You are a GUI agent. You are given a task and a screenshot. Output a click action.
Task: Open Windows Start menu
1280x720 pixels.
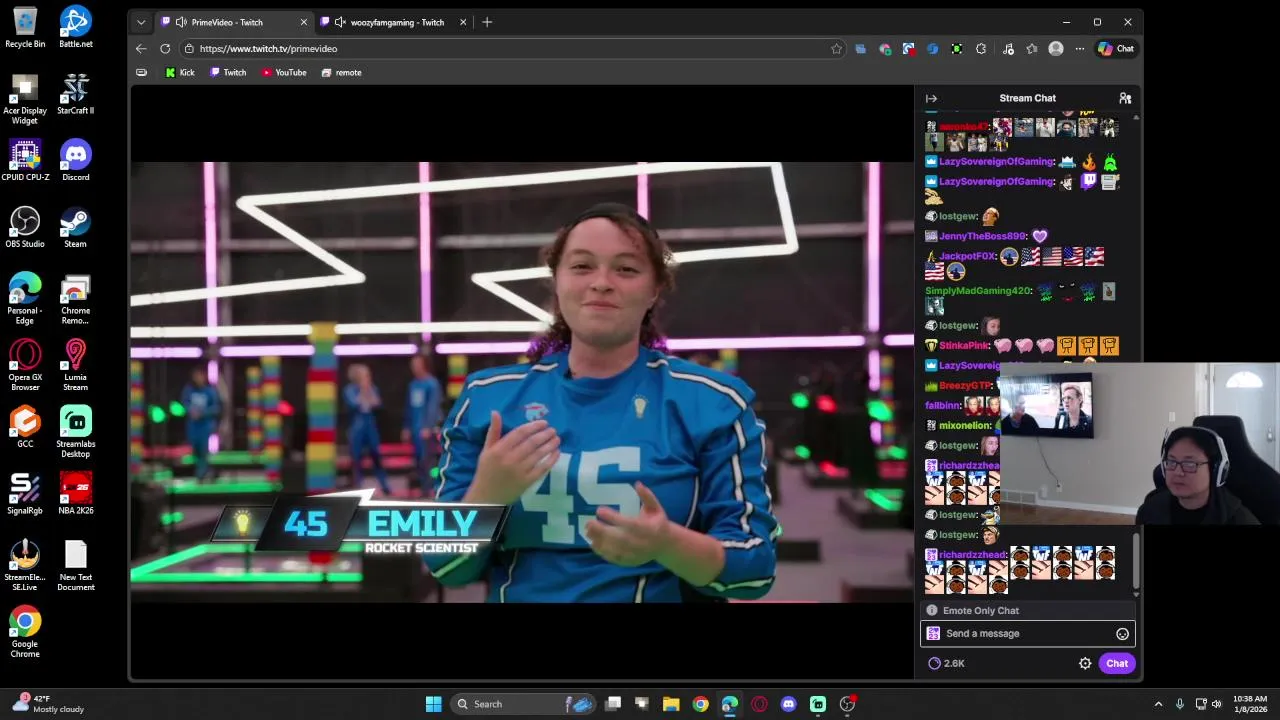(x=433, y=704)
